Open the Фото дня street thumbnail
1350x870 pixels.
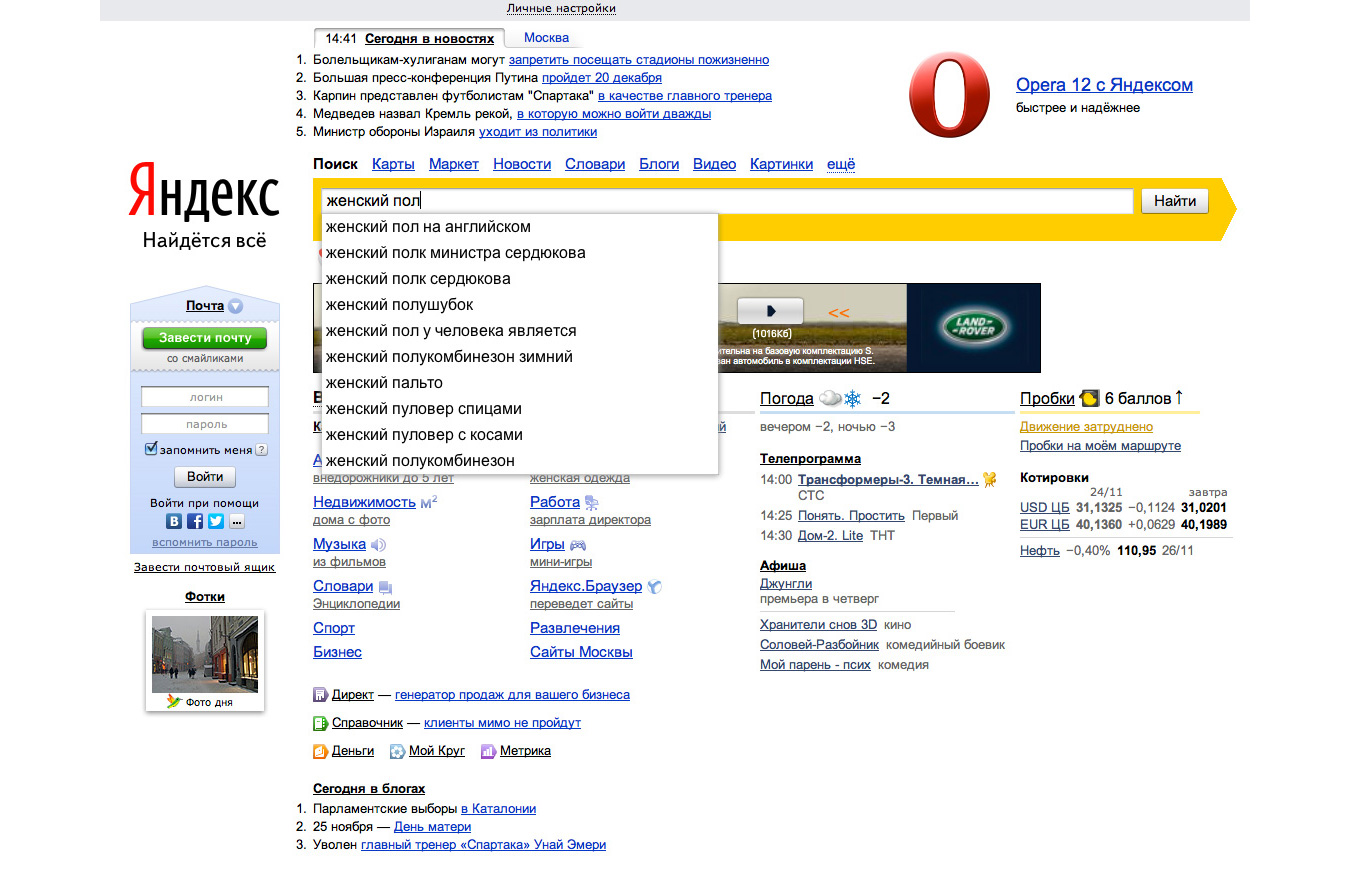point(205,654)
